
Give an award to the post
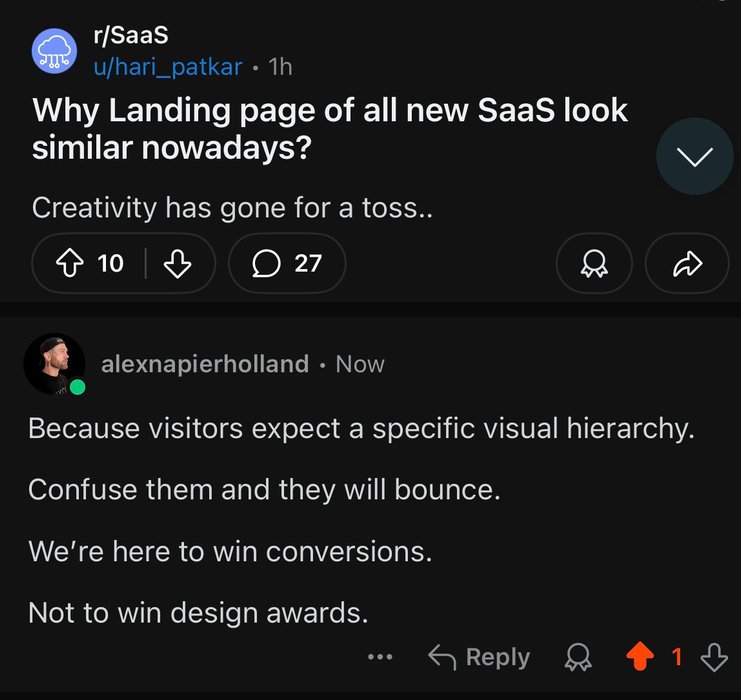pos(592,263)
